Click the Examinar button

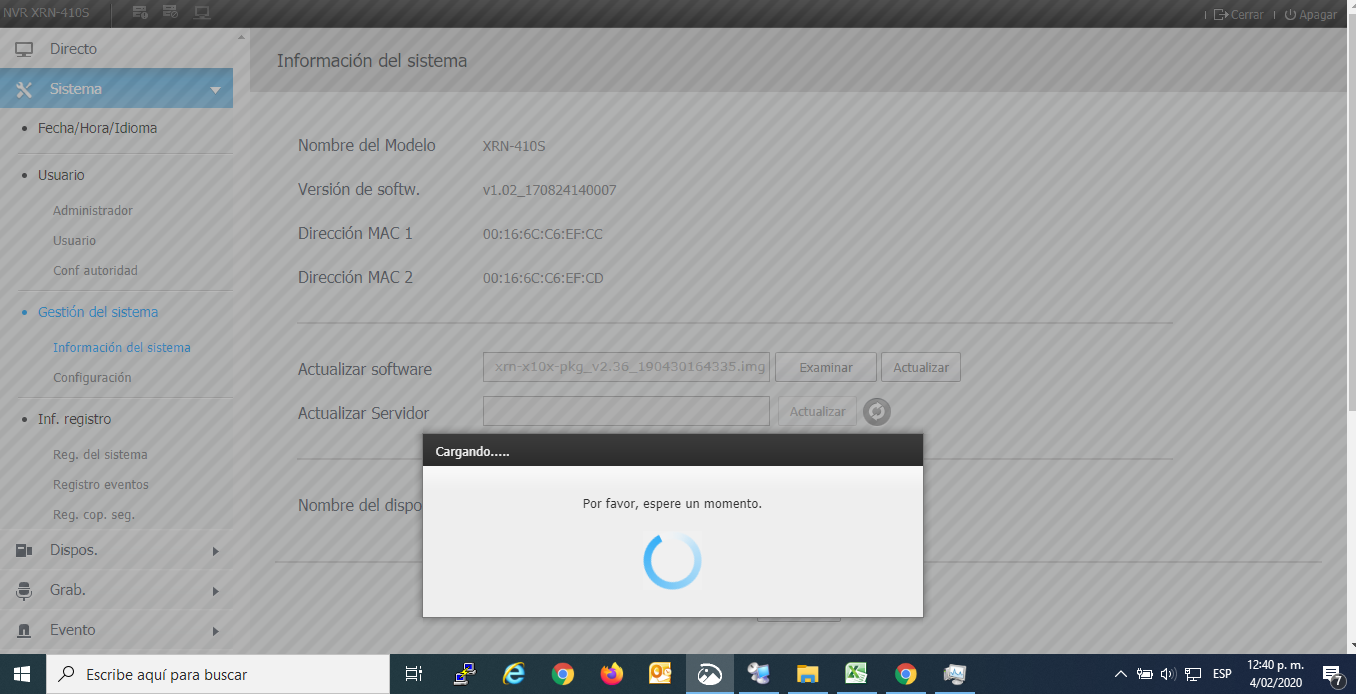[x=825, y=367]
